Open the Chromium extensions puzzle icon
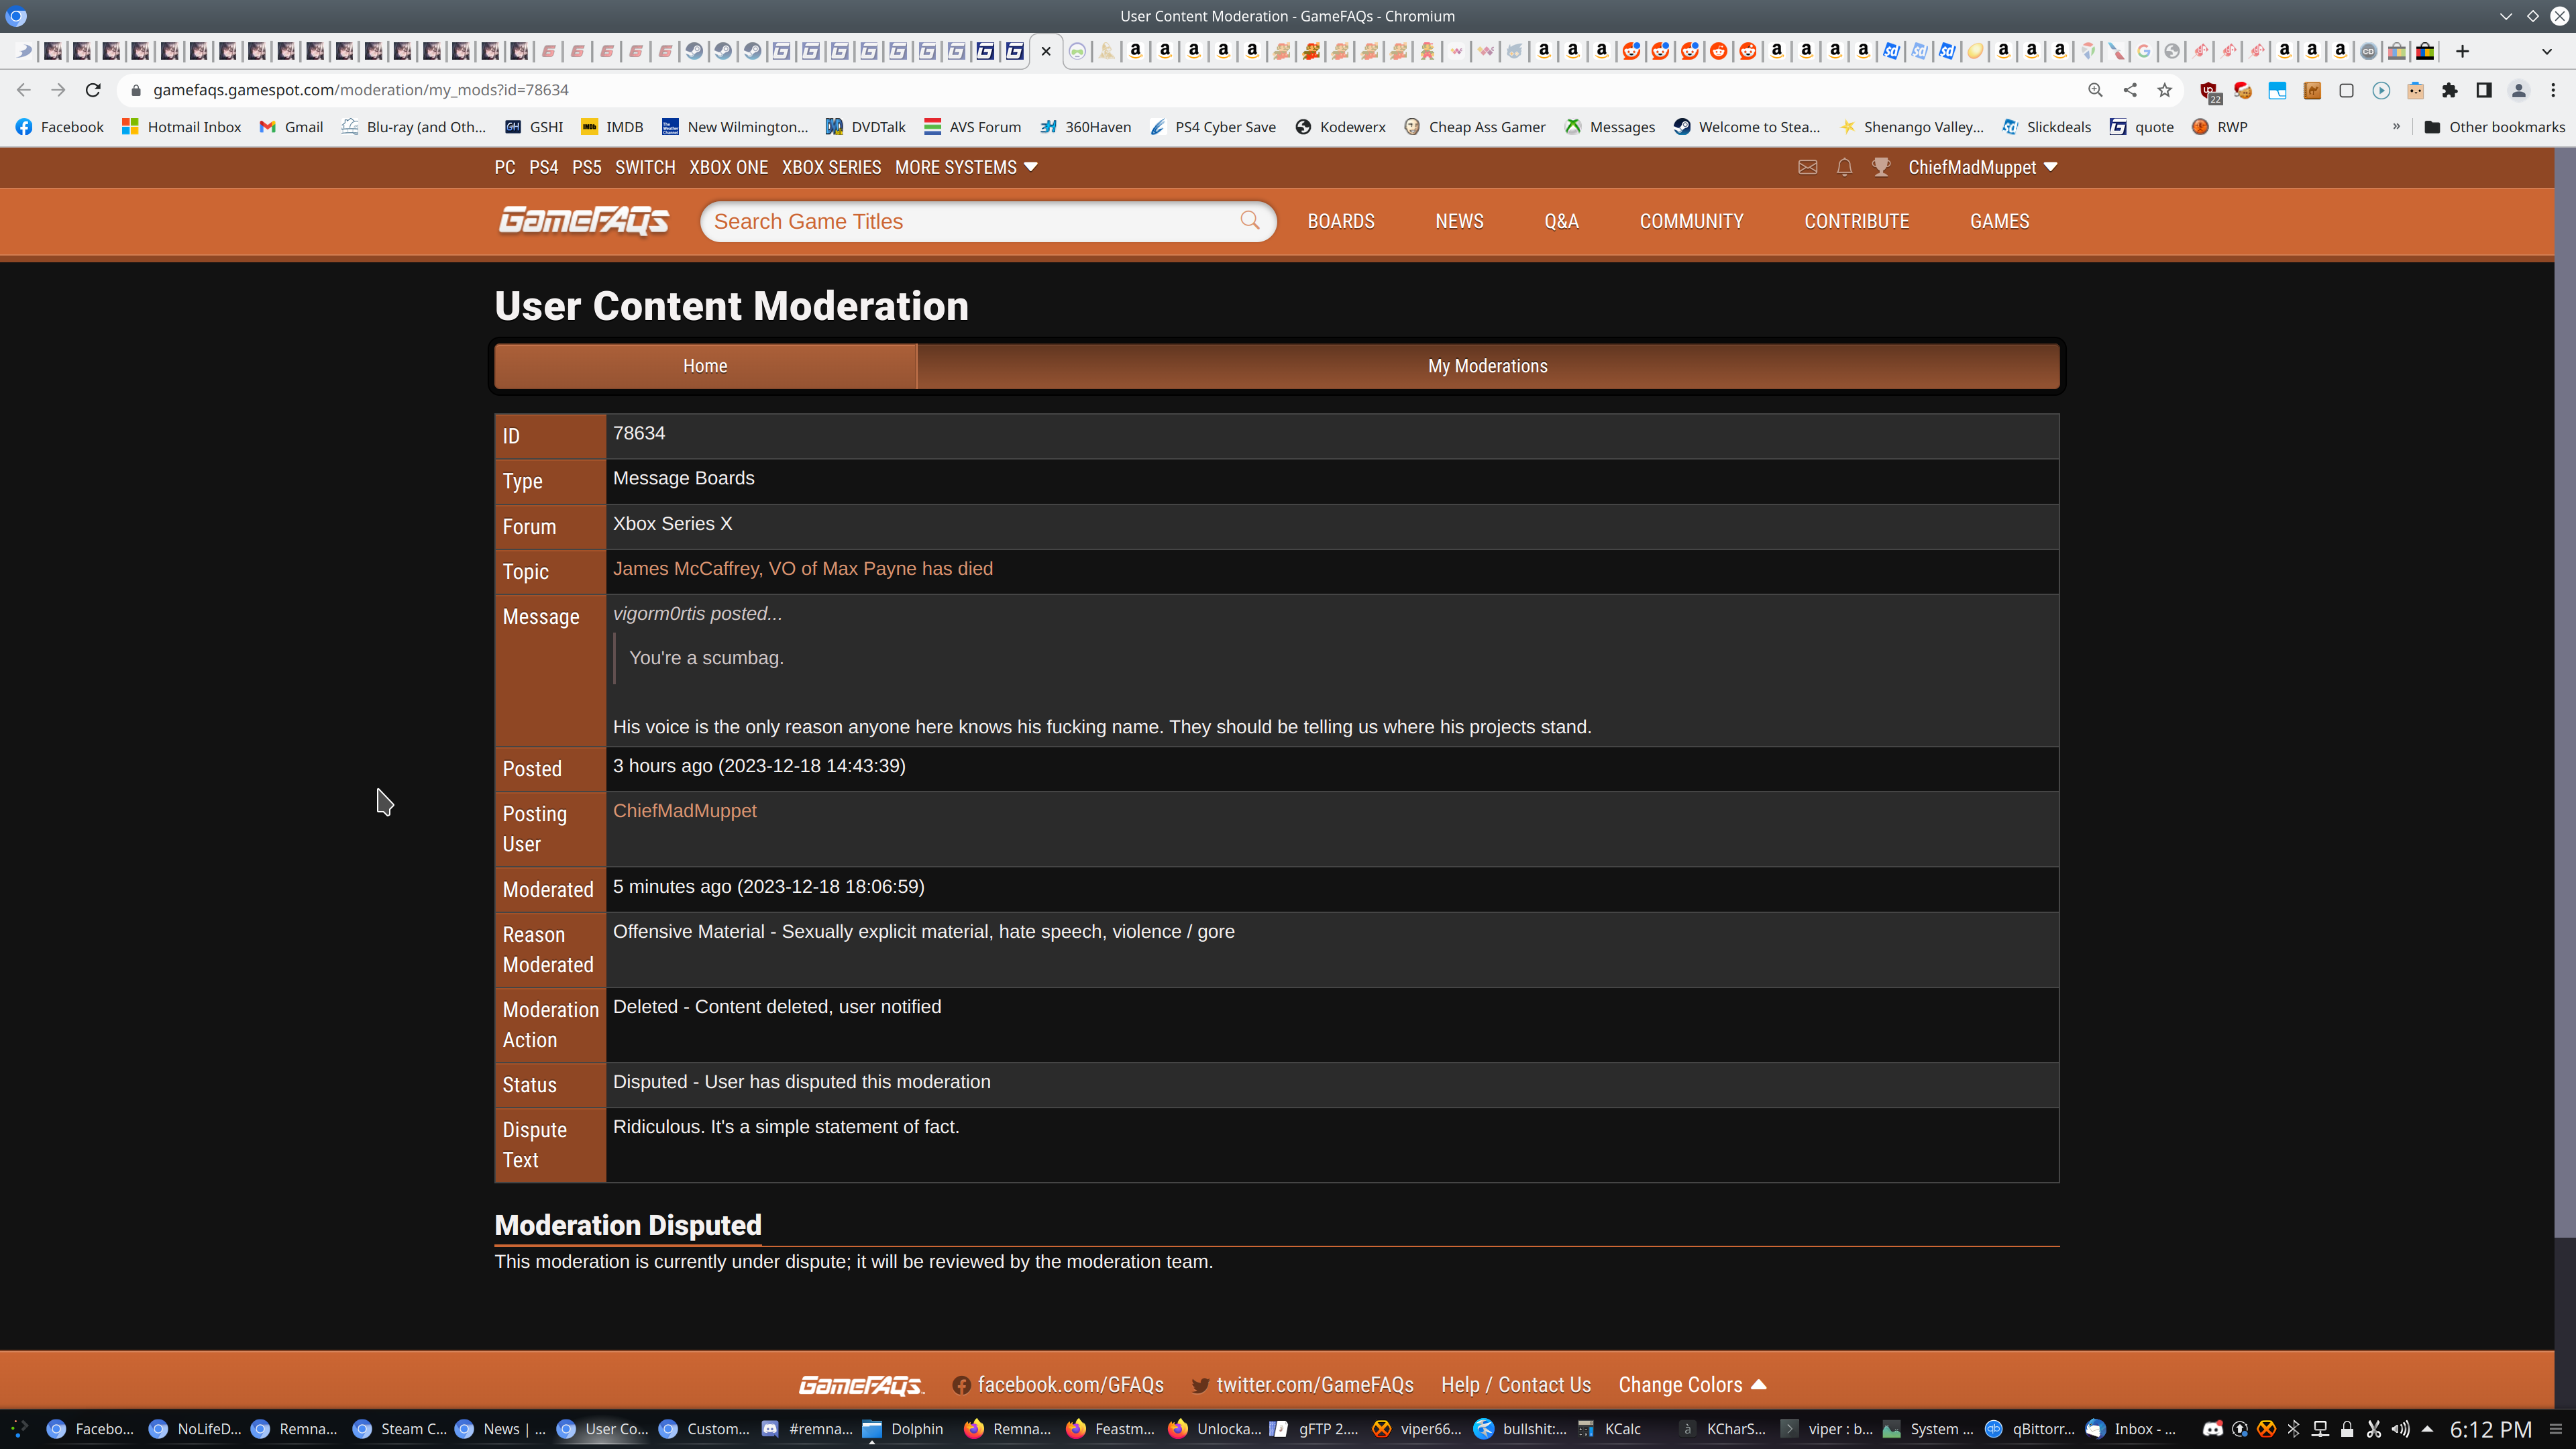 2449,90
